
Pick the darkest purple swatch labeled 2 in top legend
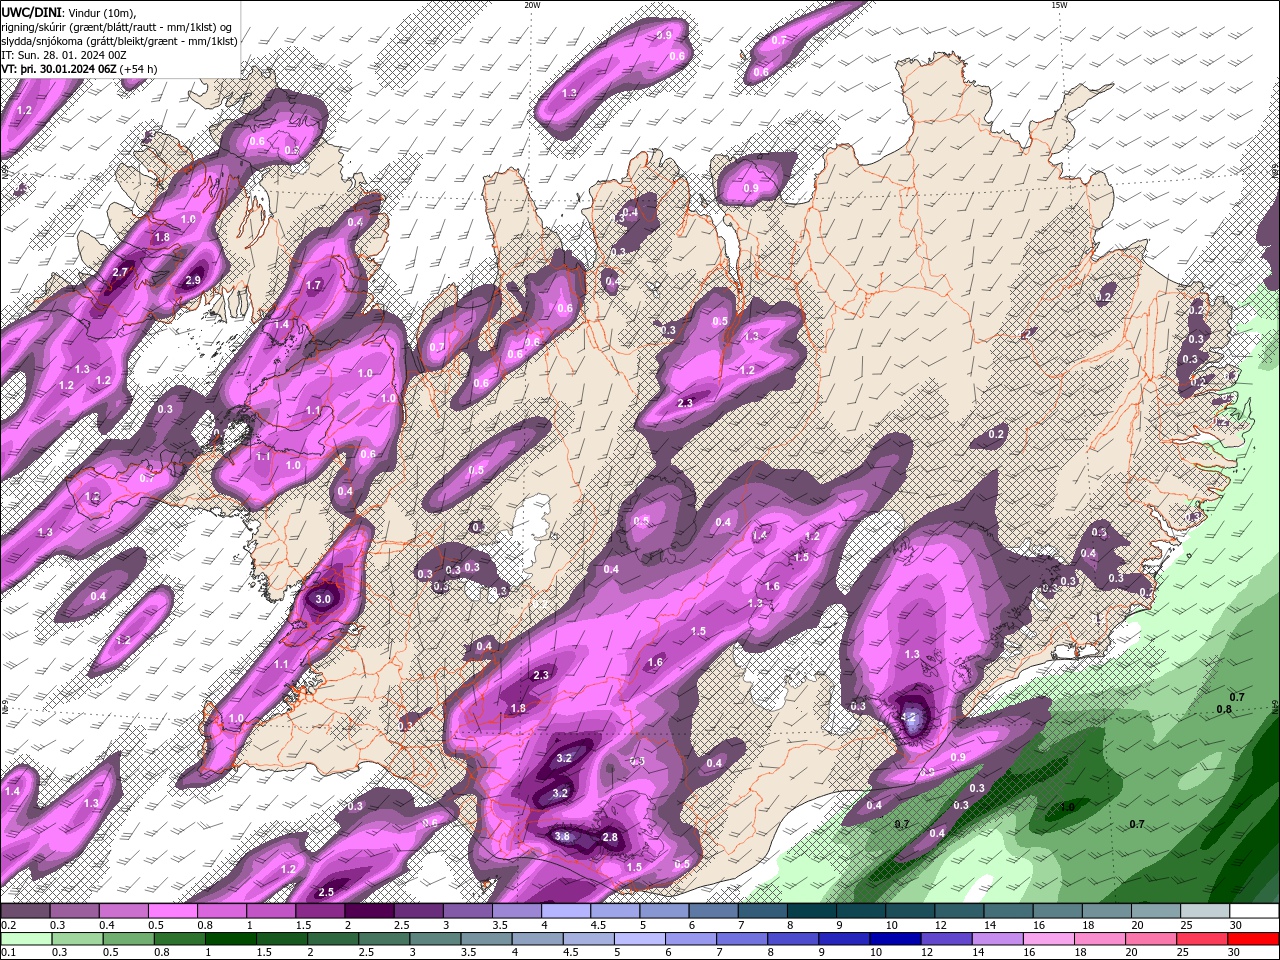tap(369, 911)
